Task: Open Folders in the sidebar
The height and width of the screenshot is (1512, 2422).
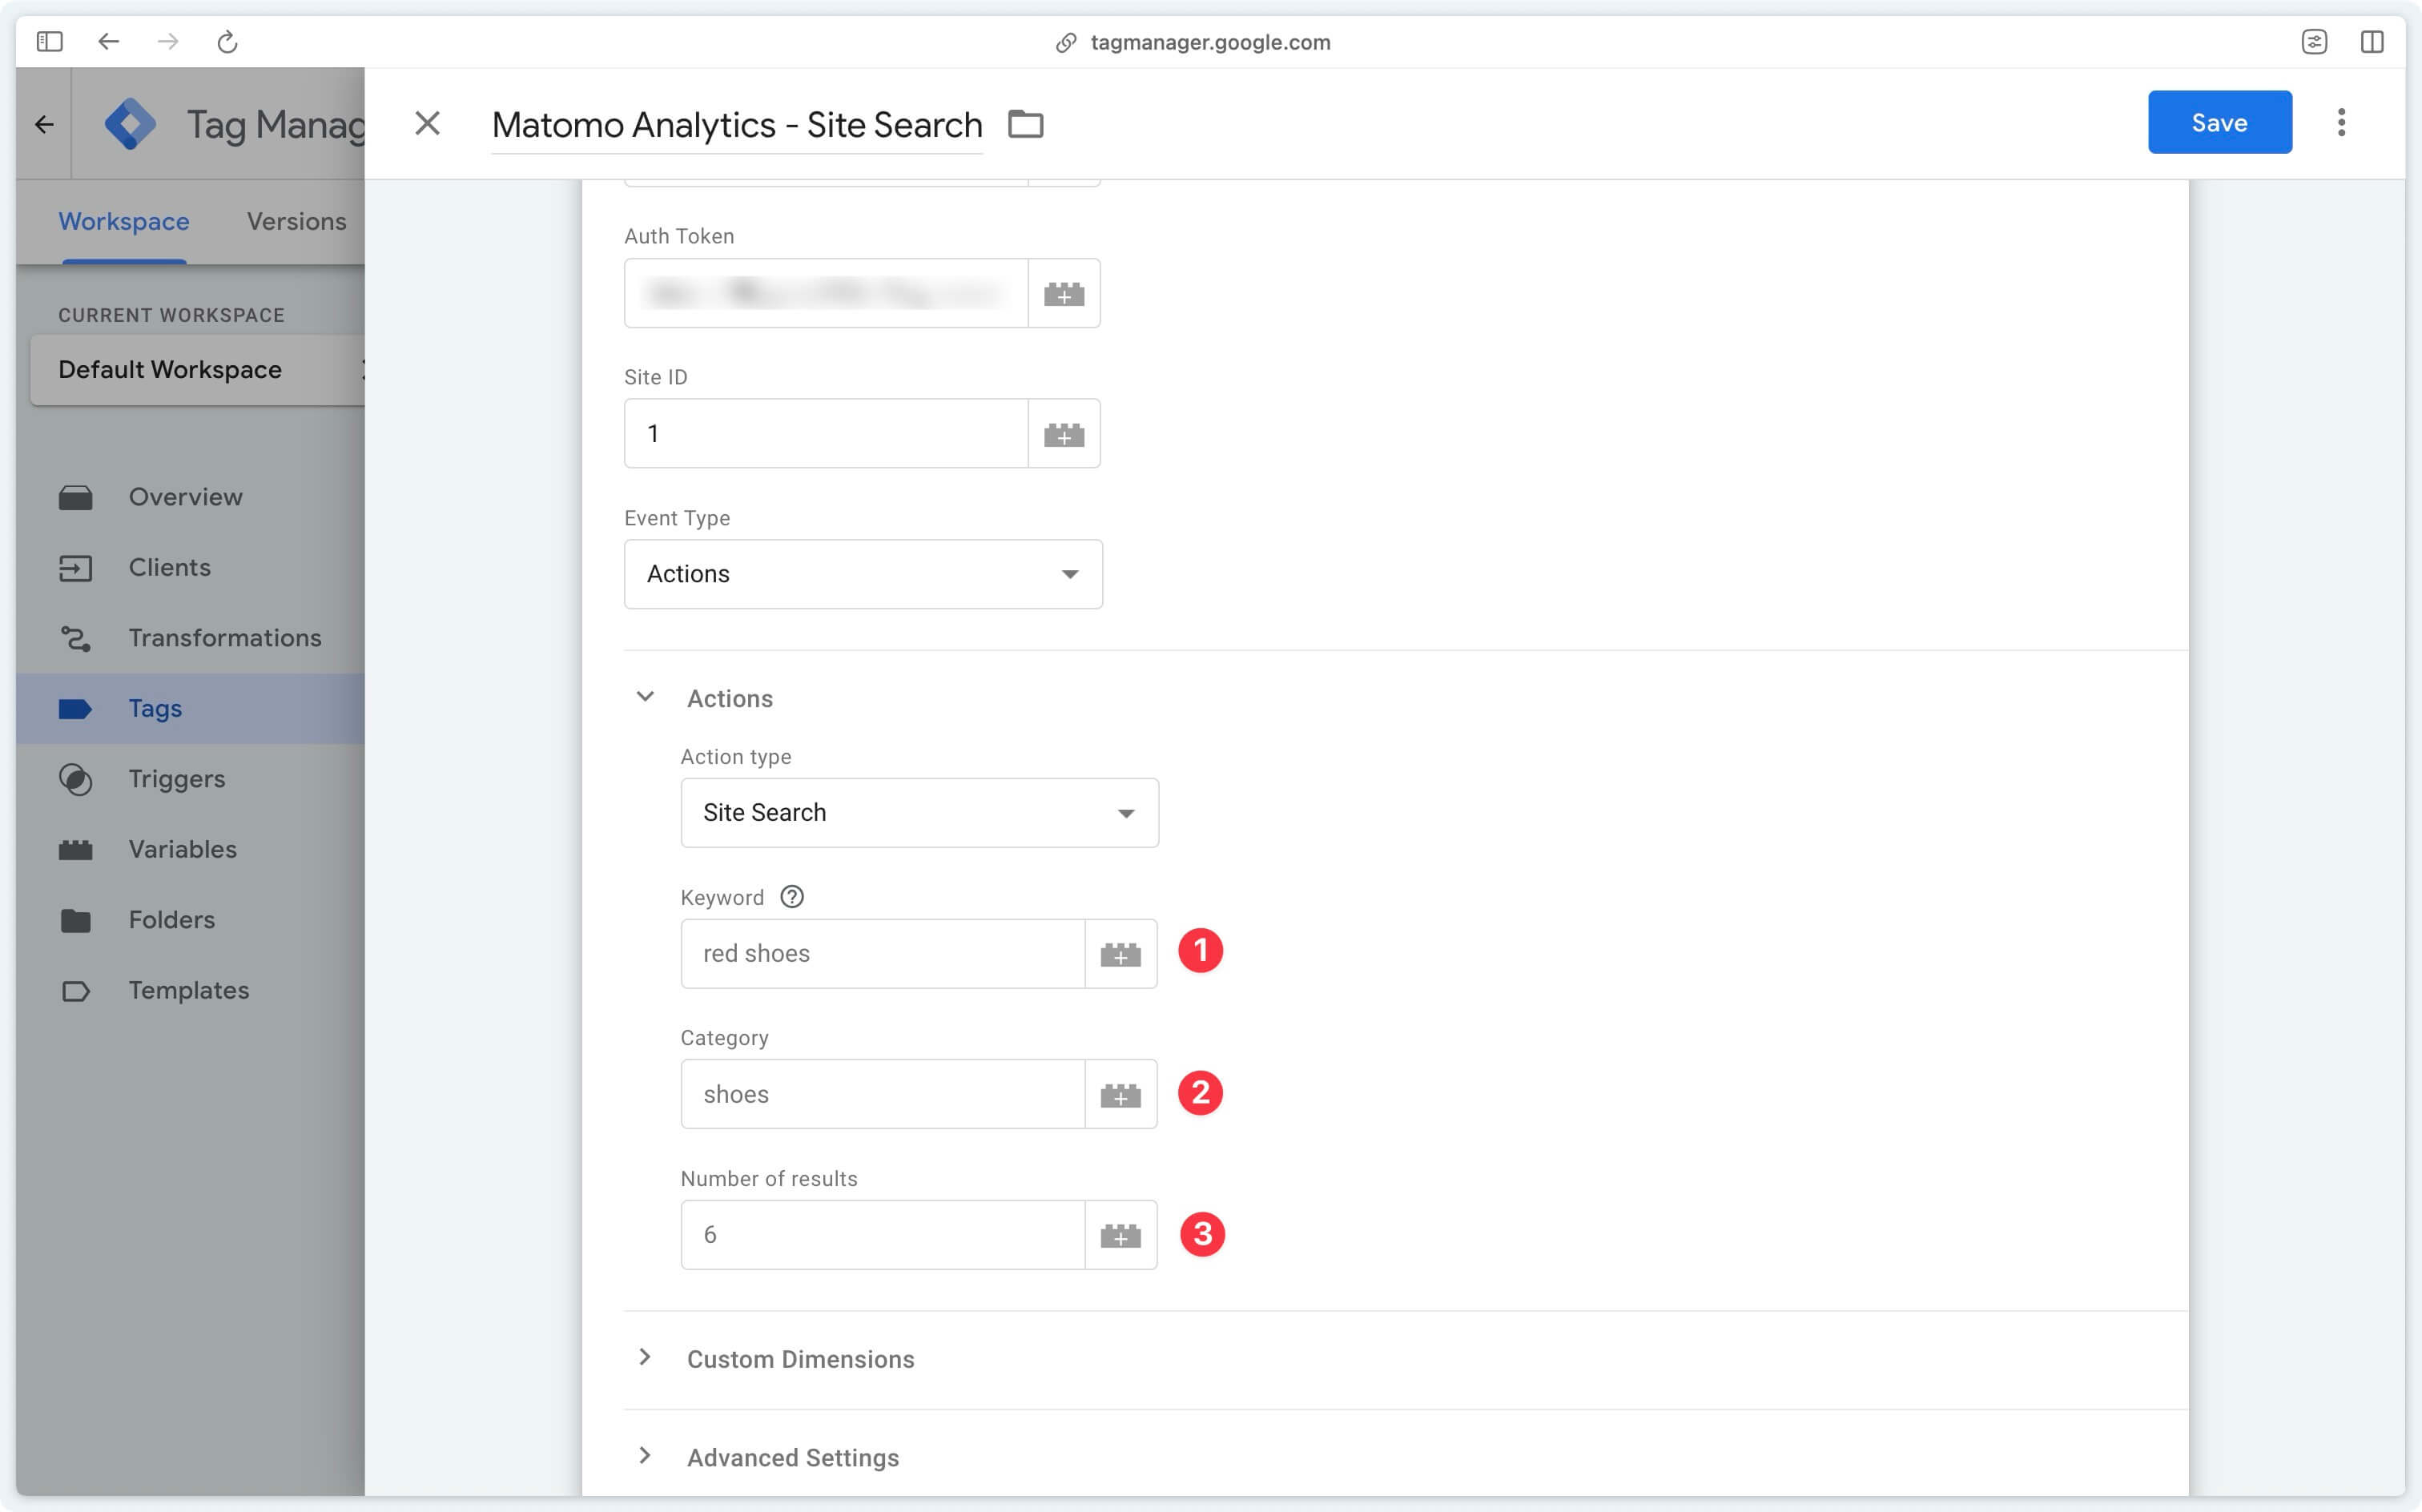Action: pos(190,920)
